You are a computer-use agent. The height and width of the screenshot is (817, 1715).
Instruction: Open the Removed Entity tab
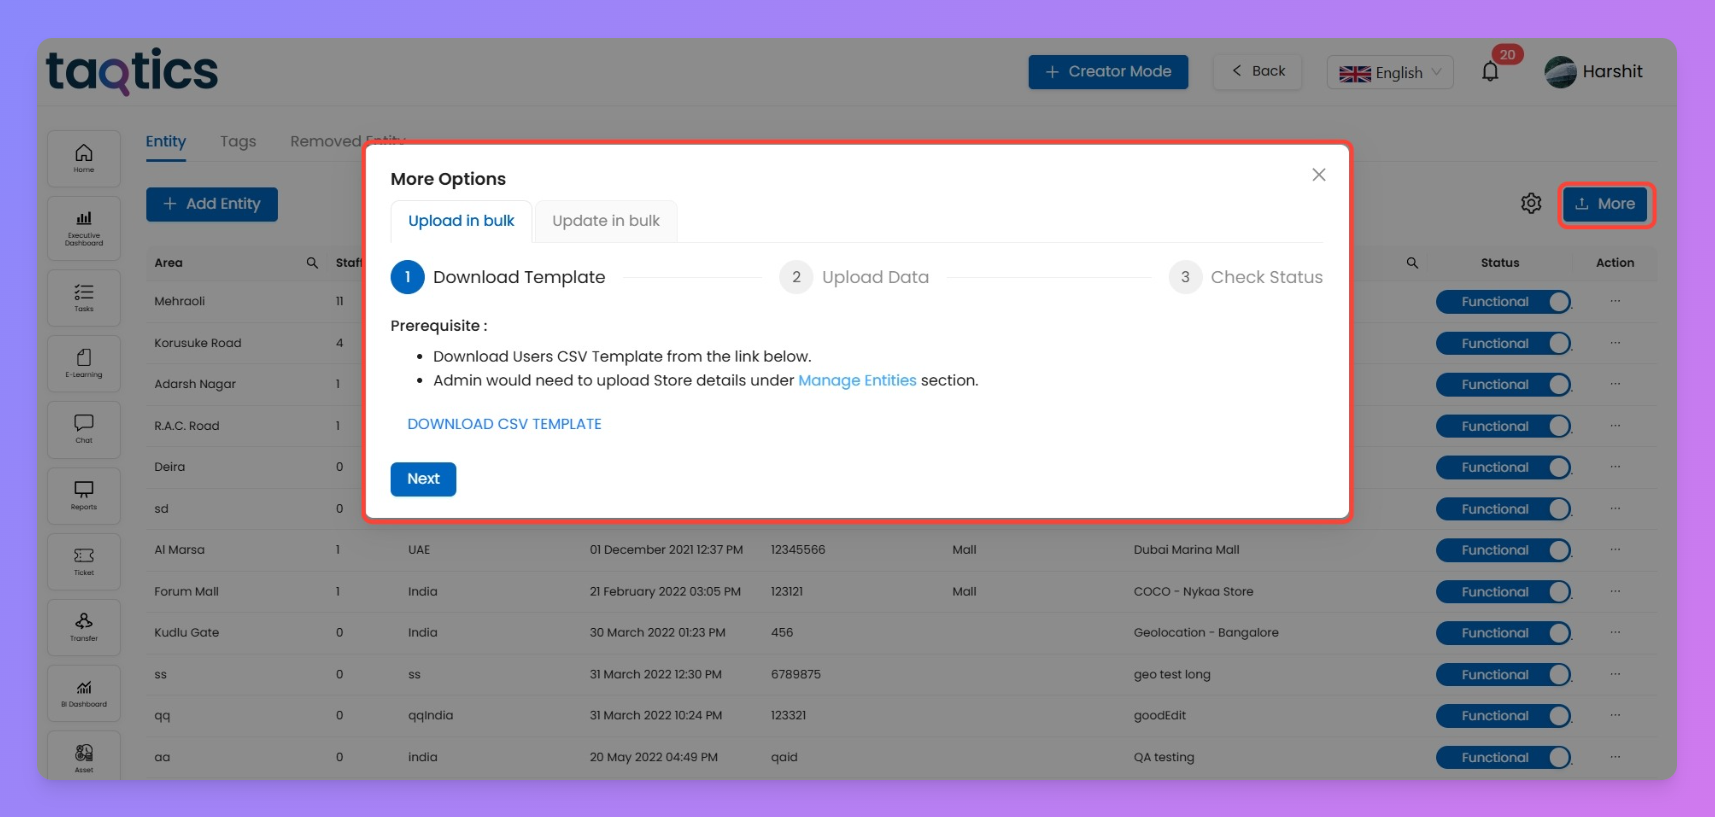347,142
